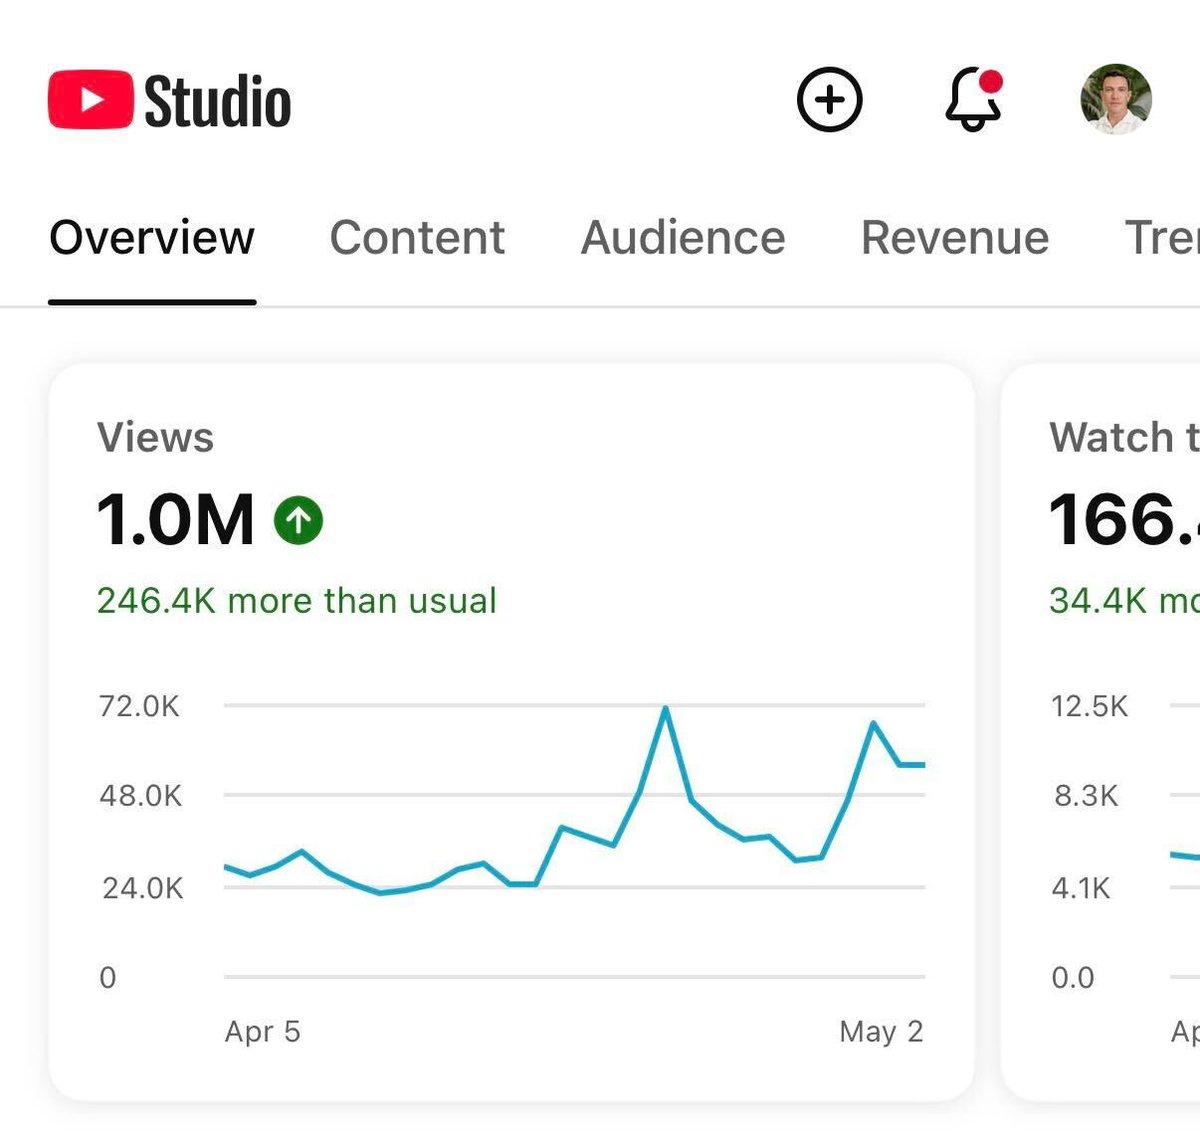Click the green up-arrow trend icon
The height and width of the screenshot is (1147, 1200).
click(x=299, y=520)
